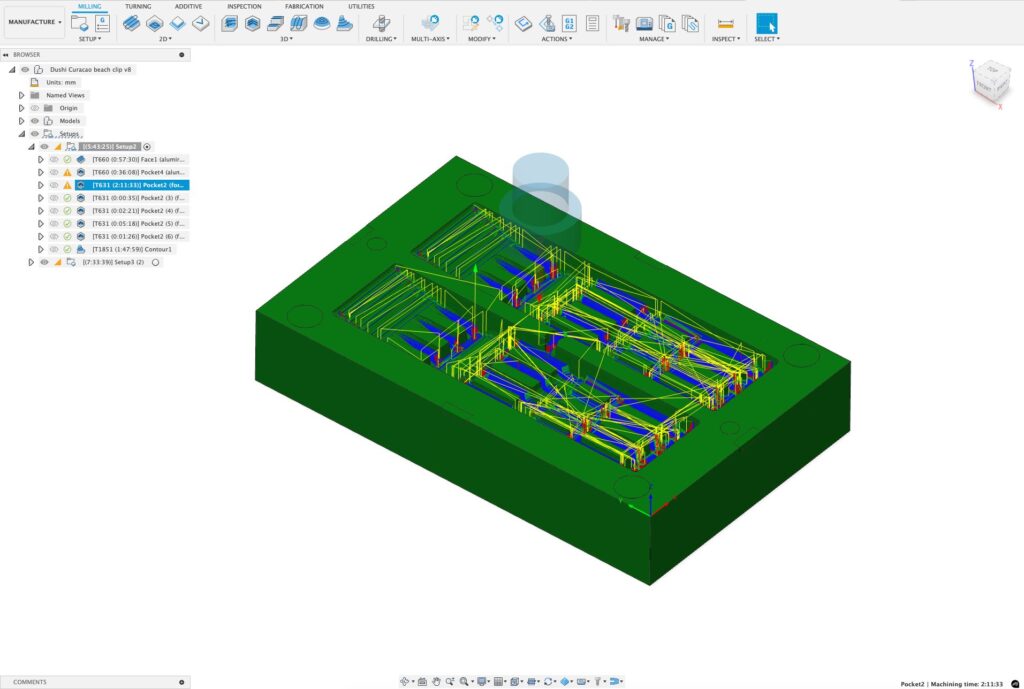
Task: Expand the Setup3 tree node
Action: pyautogui.click(x=31, y=262)
